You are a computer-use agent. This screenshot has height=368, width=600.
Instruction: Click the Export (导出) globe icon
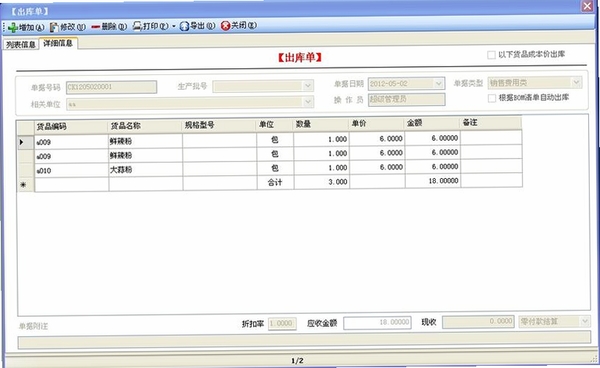click(x=184, y=26)
